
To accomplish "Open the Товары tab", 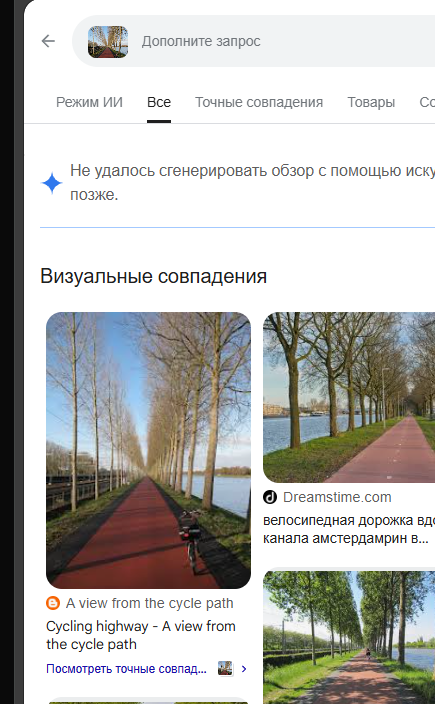I will 371,102.
